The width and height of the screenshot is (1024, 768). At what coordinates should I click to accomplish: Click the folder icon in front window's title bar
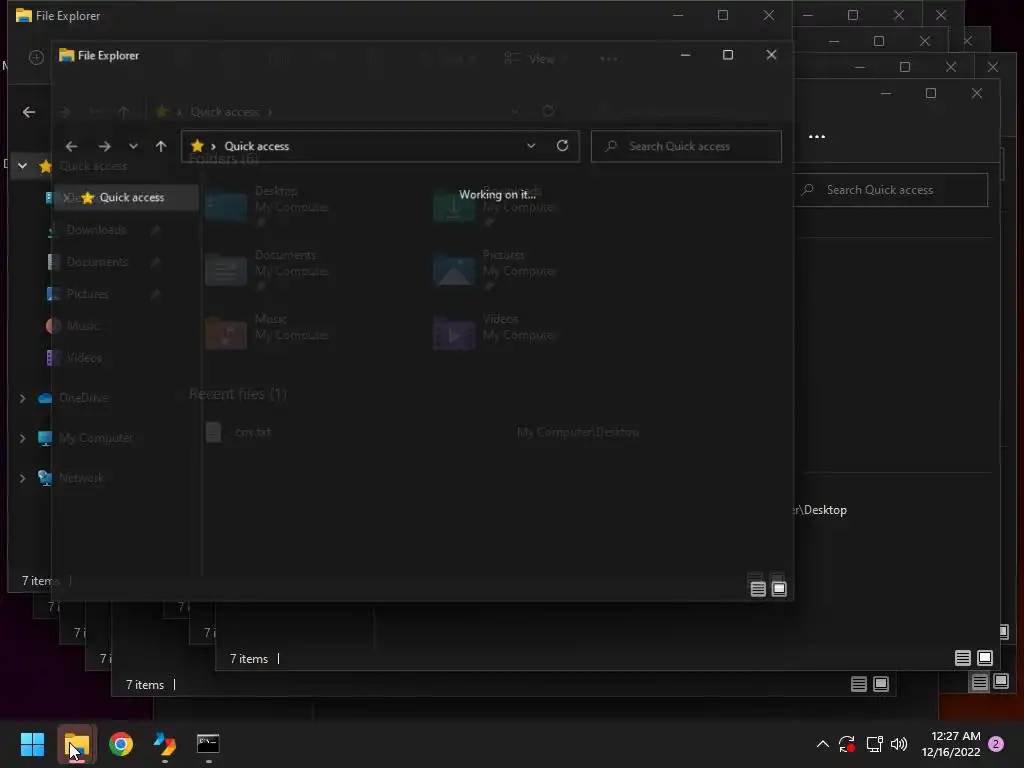tap(66, 56)
